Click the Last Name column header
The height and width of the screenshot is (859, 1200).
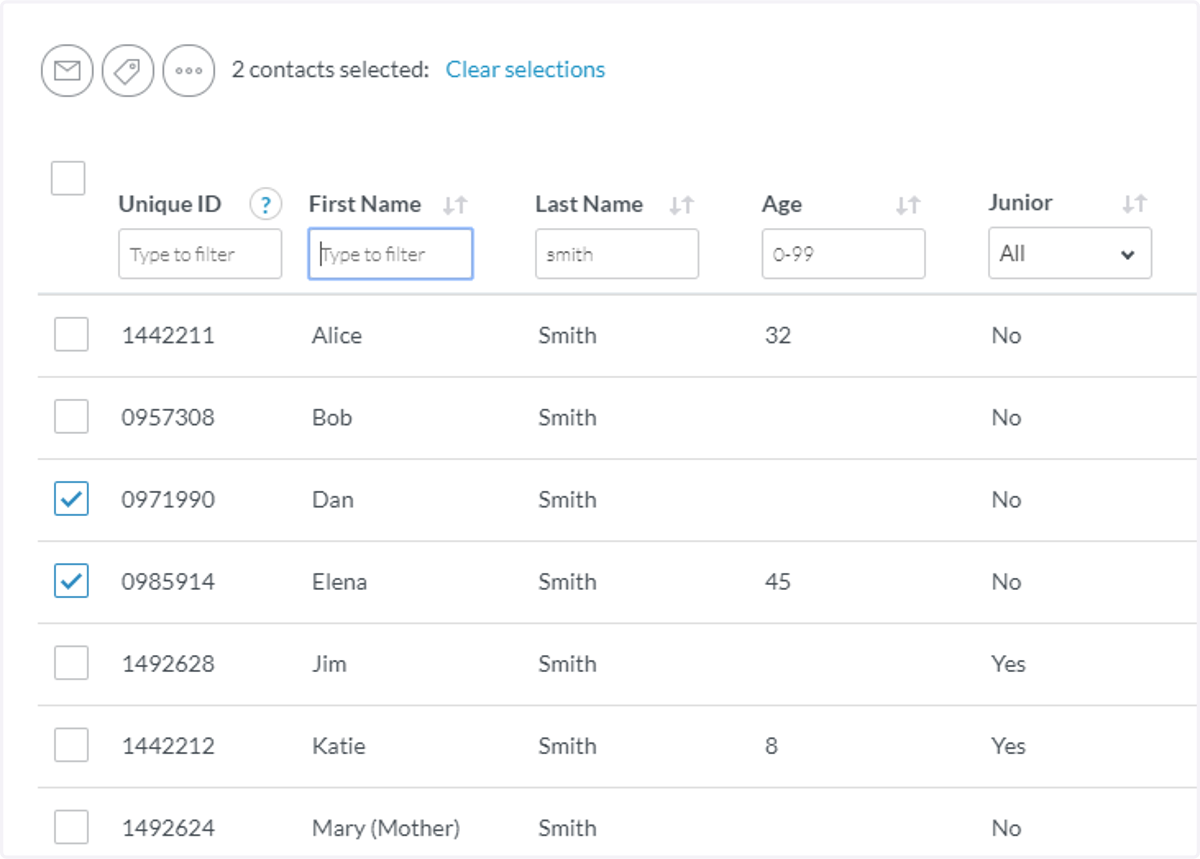click(x=589, y=205)
